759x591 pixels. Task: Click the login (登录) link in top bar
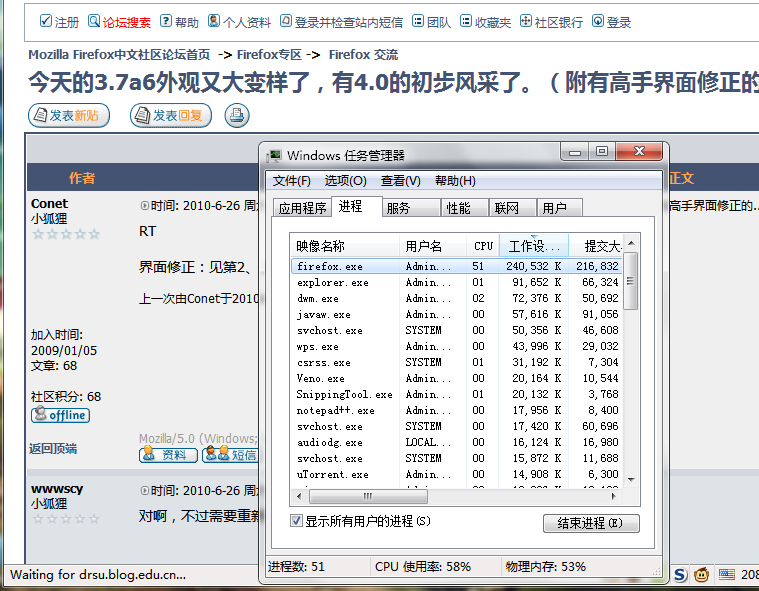tap(619, 22)
